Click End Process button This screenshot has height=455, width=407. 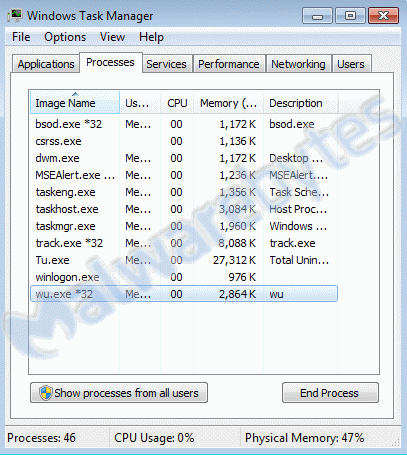[330, 393]
